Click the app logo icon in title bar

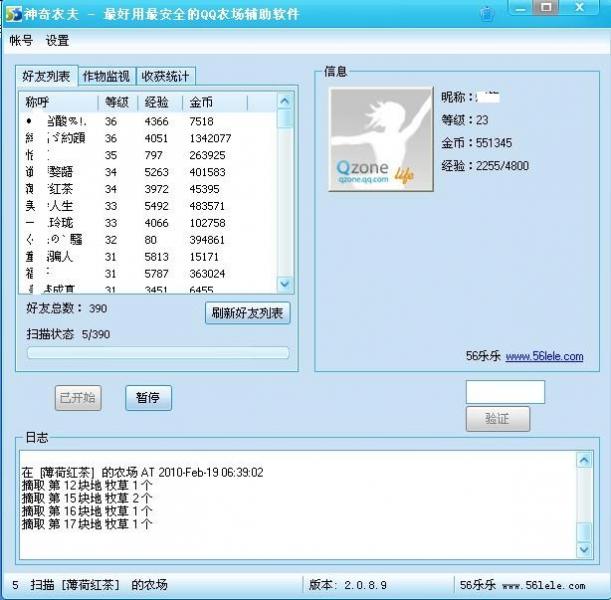pos(14,14)
